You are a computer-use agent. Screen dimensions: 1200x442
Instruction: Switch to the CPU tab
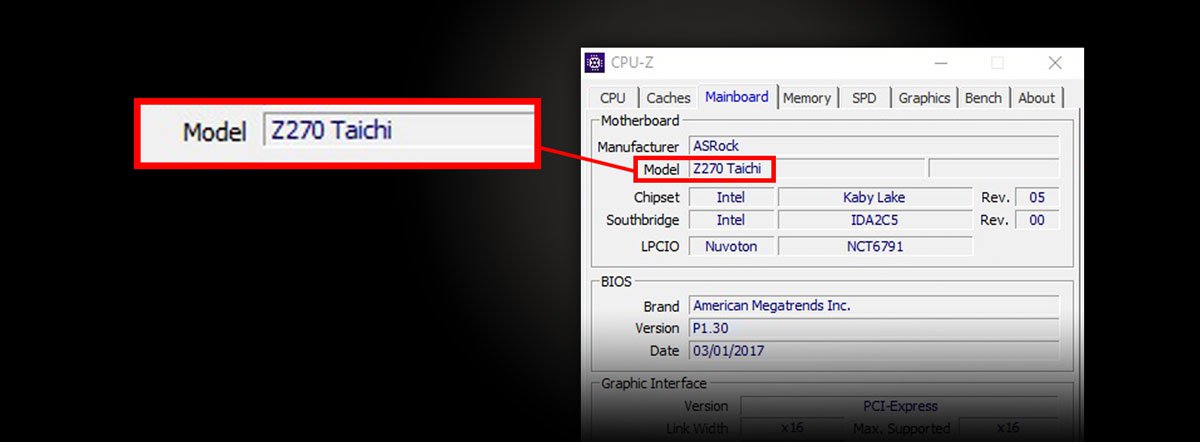(612, 97)
